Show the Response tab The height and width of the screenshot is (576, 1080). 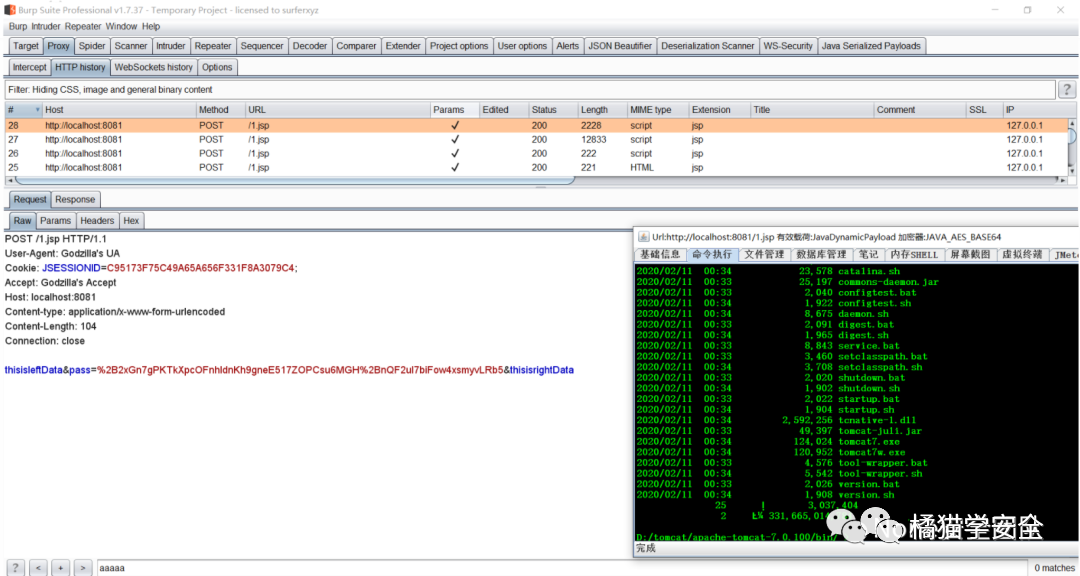tap(75, 199)
